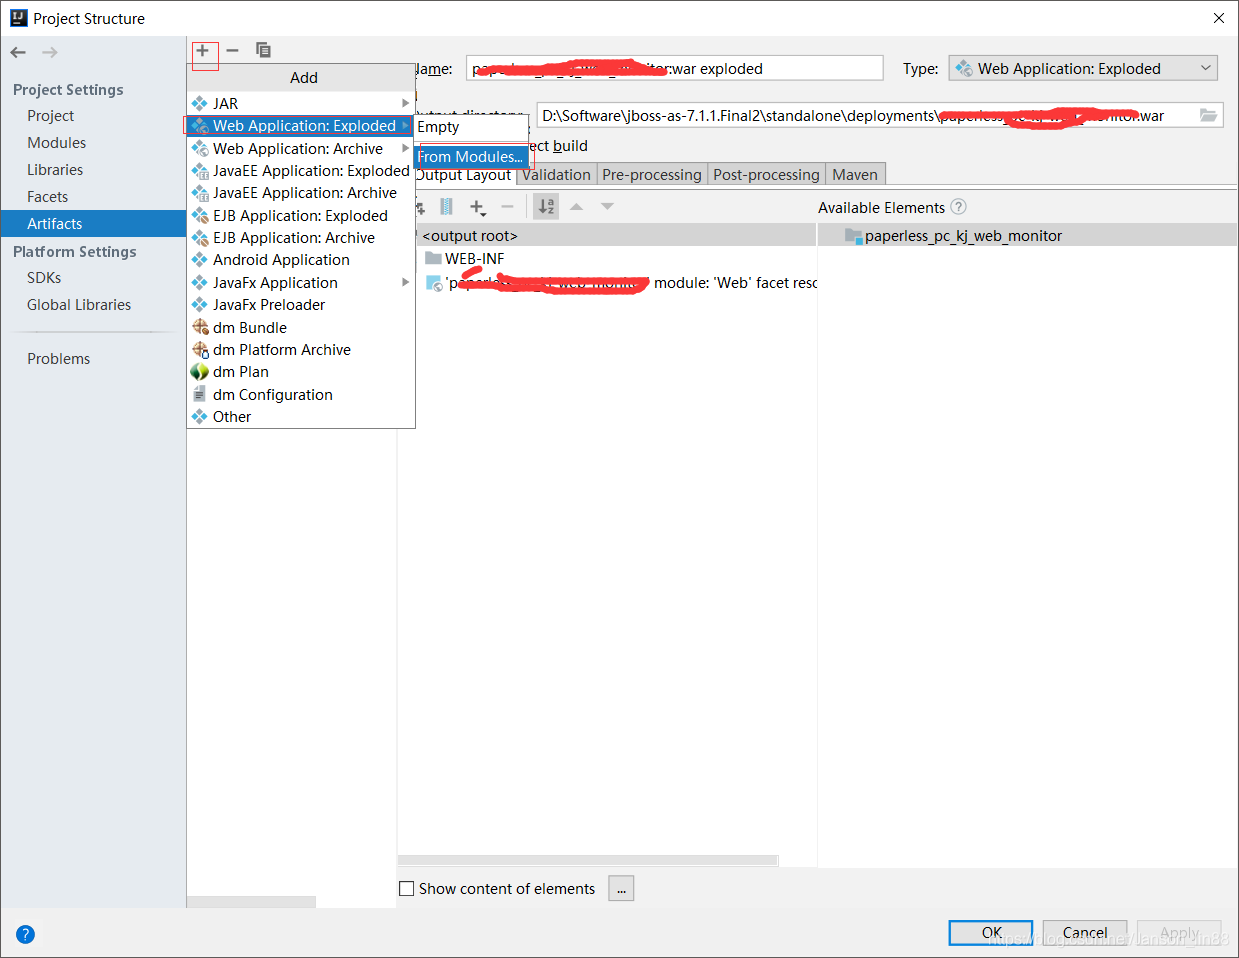Click the remove element icon in layout toolbar
The width and height of the screenshot is (1239, 958).
pyautogui.click(x=507, y=207)
